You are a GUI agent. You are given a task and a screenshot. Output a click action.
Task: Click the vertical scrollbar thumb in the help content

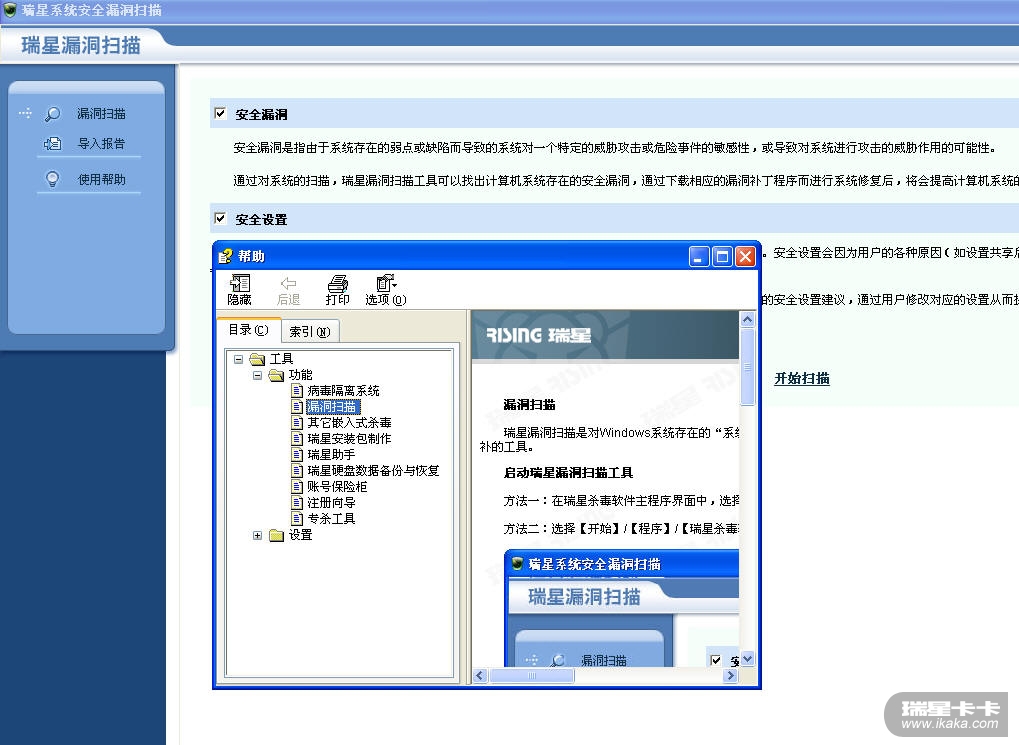tap(747, 366)
